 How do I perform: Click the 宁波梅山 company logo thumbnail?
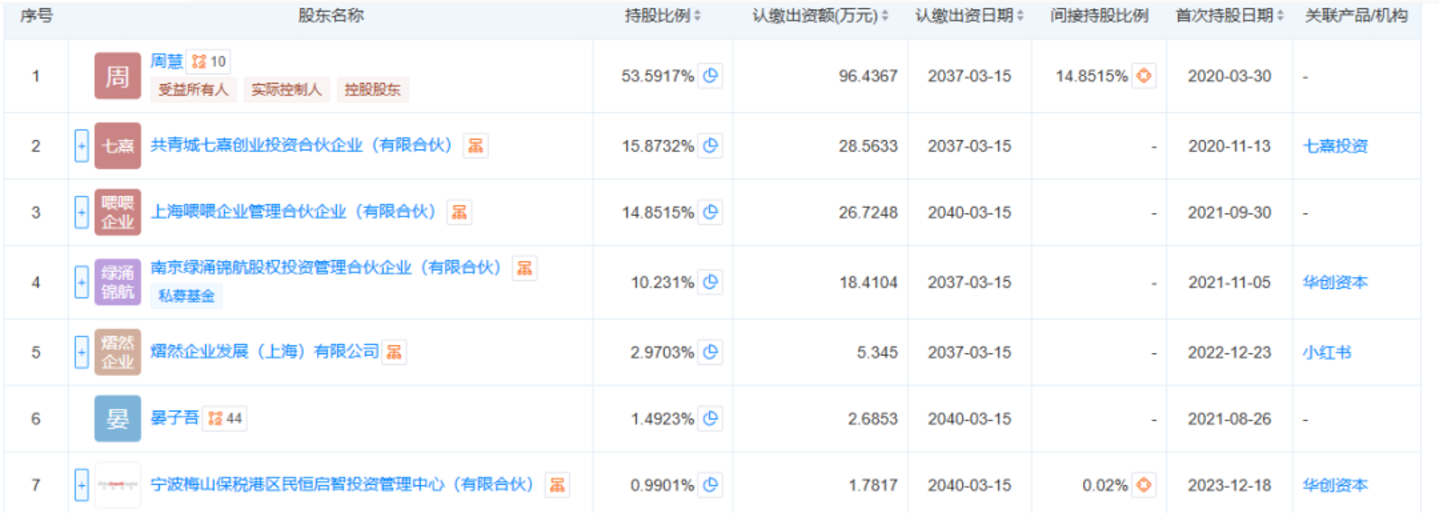[118, 485]
